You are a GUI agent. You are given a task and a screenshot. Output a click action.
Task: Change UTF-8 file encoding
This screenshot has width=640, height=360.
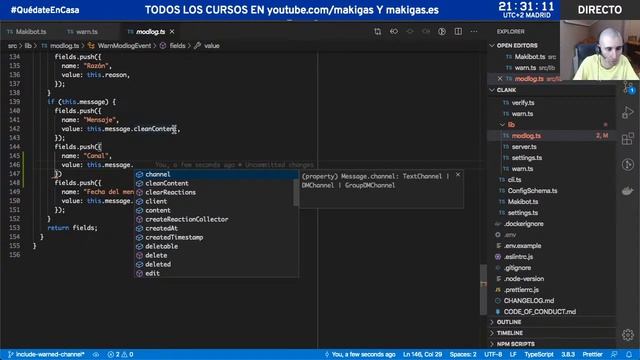[x=493, y=355]
